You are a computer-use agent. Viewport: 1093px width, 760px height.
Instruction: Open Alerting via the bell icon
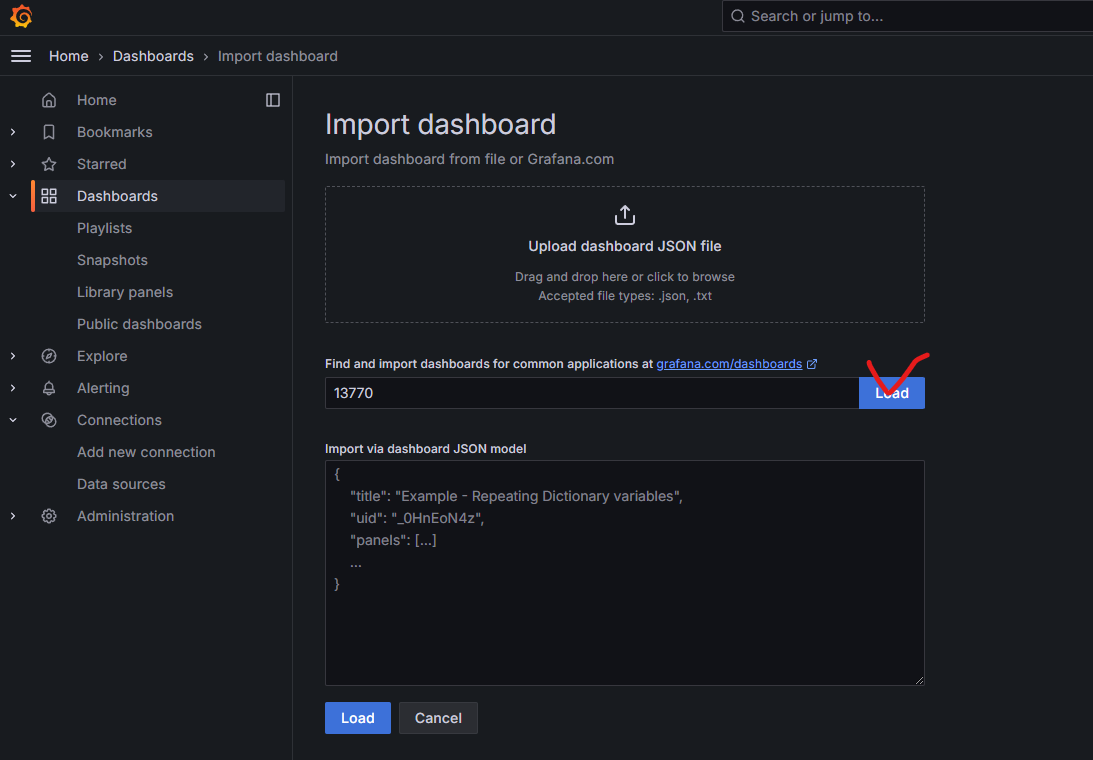[x=48, y=388]
